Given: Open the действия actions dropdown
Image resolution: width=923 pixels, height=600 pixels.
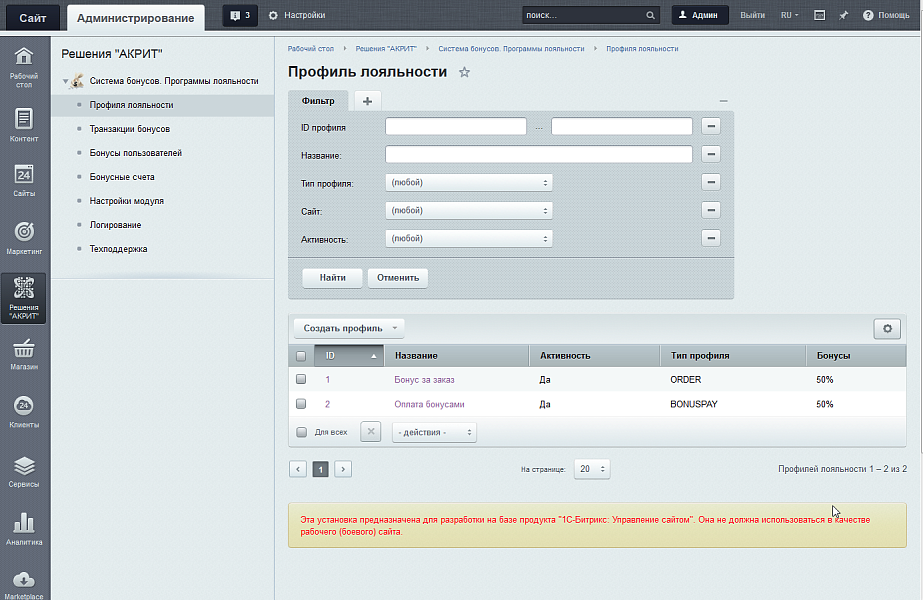Looking at the screenshot, I should [434, 432].
